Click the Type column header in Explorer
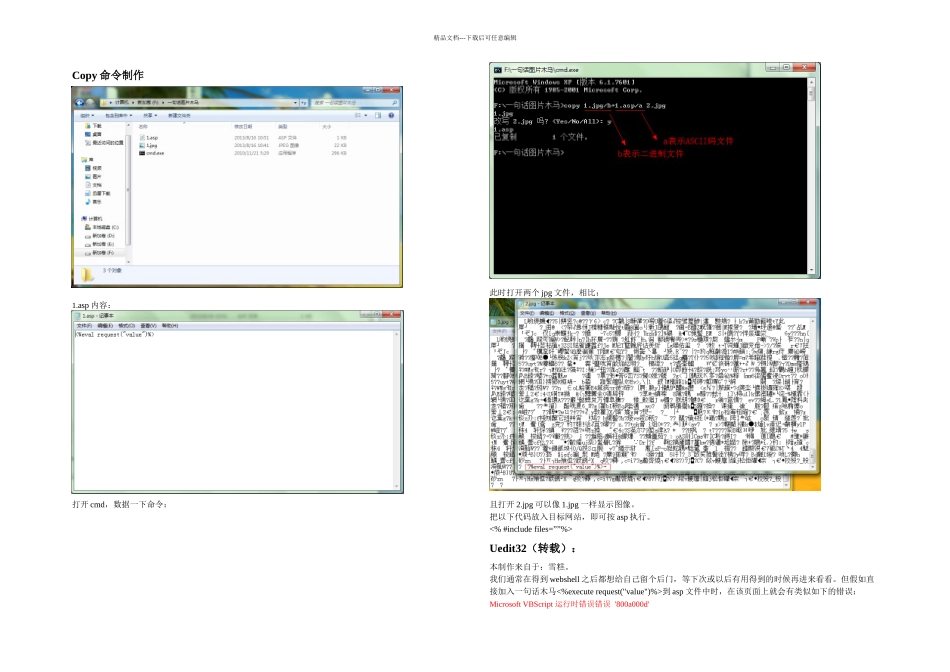Screen dimensions: 950x672 click(283, 127)
